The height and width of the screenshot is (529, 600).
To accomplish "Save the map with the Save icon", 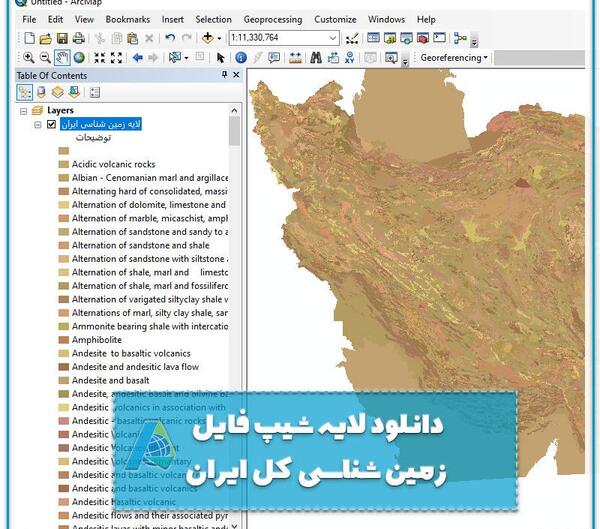I will [x=62, y=38].
